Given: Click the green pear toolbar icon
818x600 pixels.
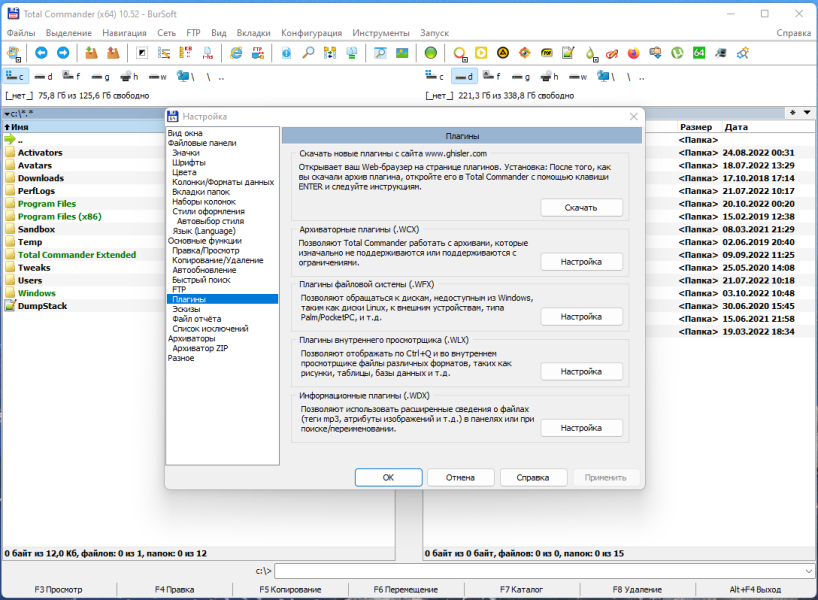Looking at the screenshot, I should click(x=591, y=53).
